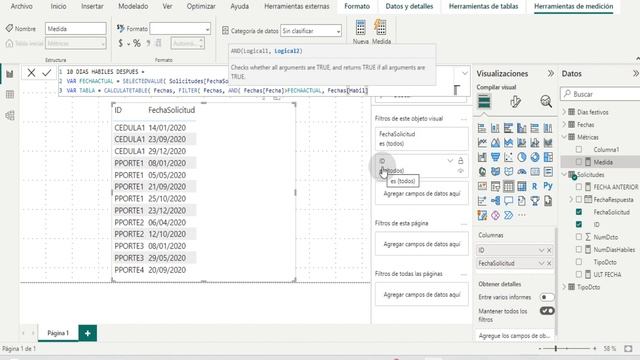640x360 pixels.
Task: Select the stacked bar chart visual
Action: pos(482,129)
